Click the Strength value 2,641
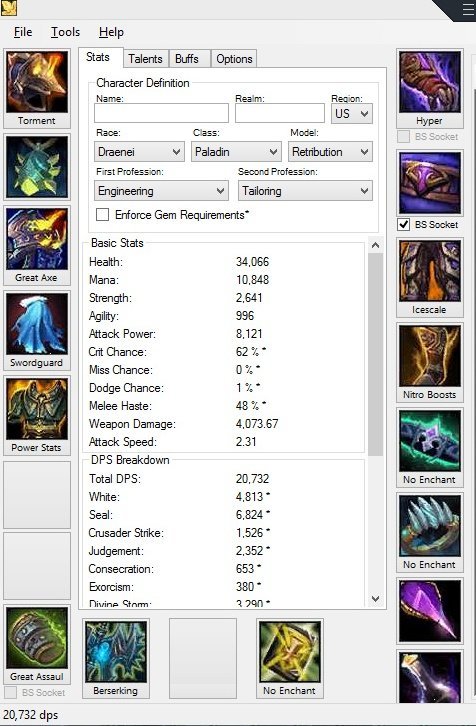The width and height of the screenshot is (476, 726). point(249,298)
